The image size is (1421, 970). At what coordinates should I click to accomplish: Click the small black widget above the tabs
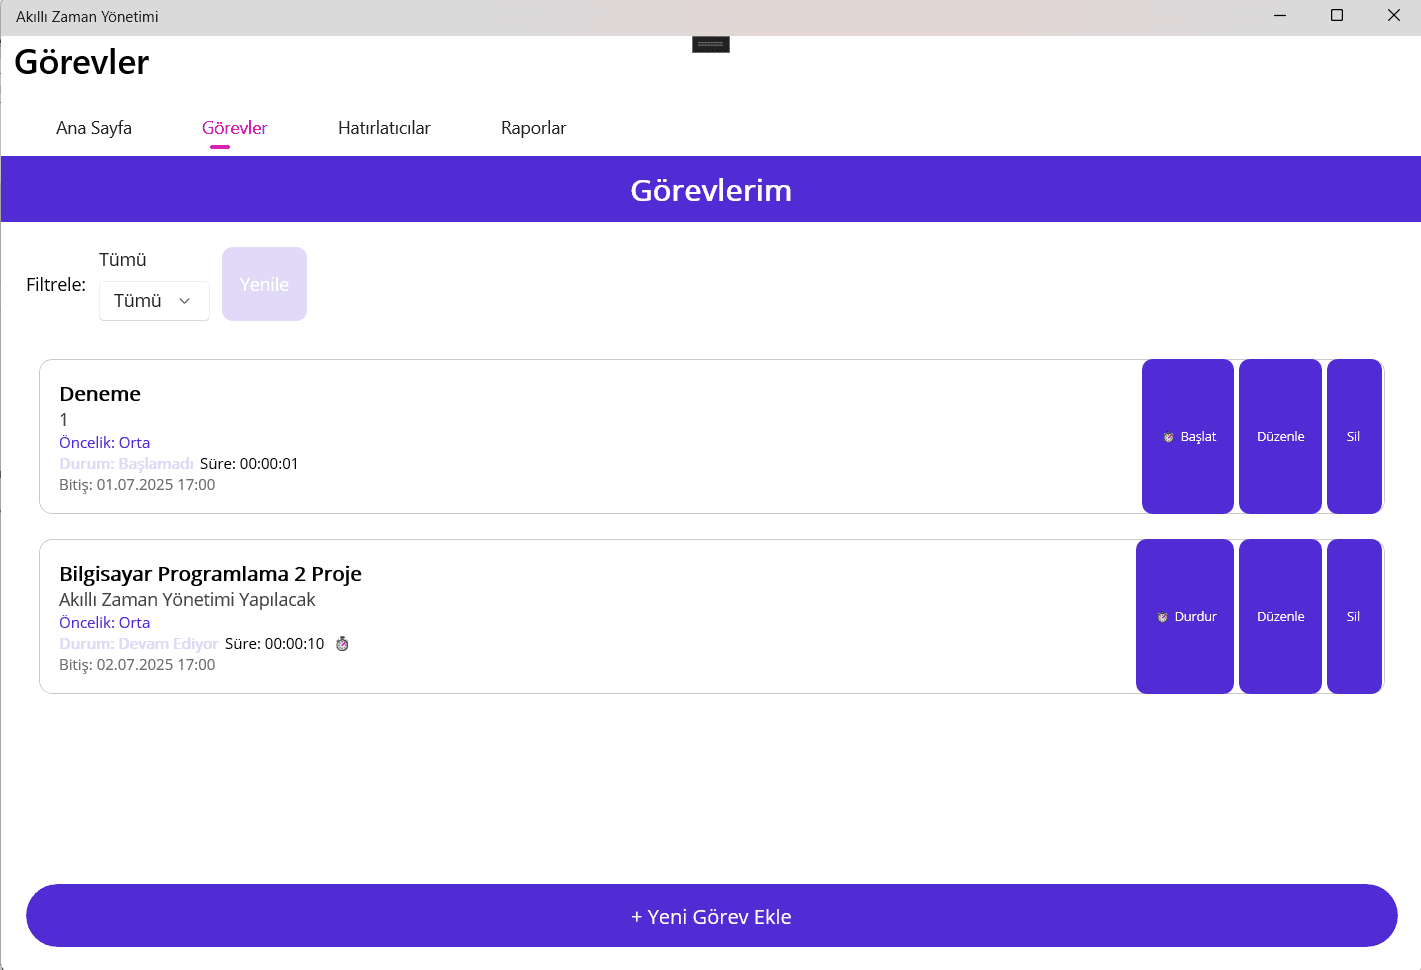point(710,44)
